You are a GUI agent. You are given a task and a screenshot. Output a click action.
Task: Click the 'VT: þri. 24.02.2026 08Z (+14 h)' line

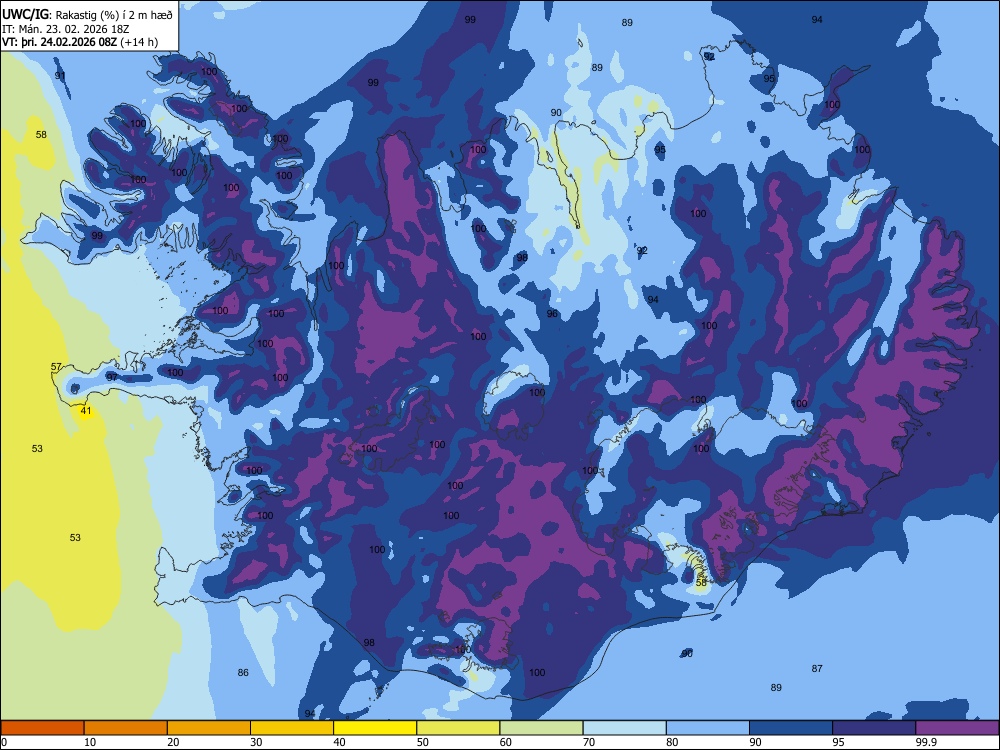pos(80,43)
